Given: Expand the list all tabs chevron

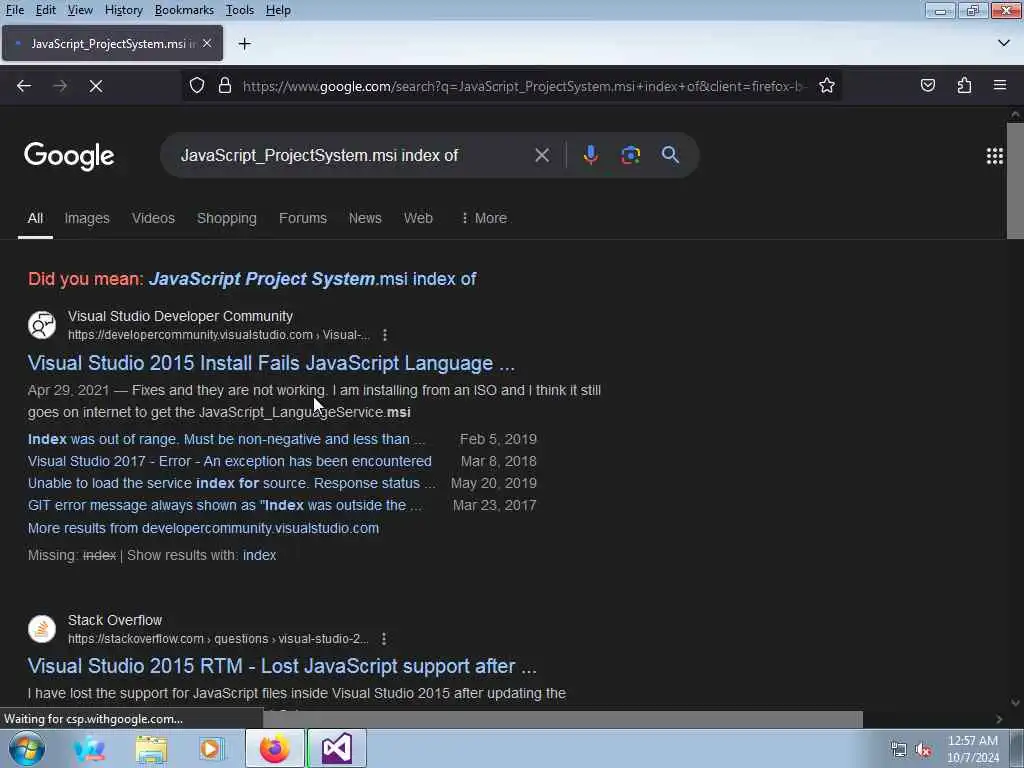Looking at the screenshot, I should click(1004, 43).
